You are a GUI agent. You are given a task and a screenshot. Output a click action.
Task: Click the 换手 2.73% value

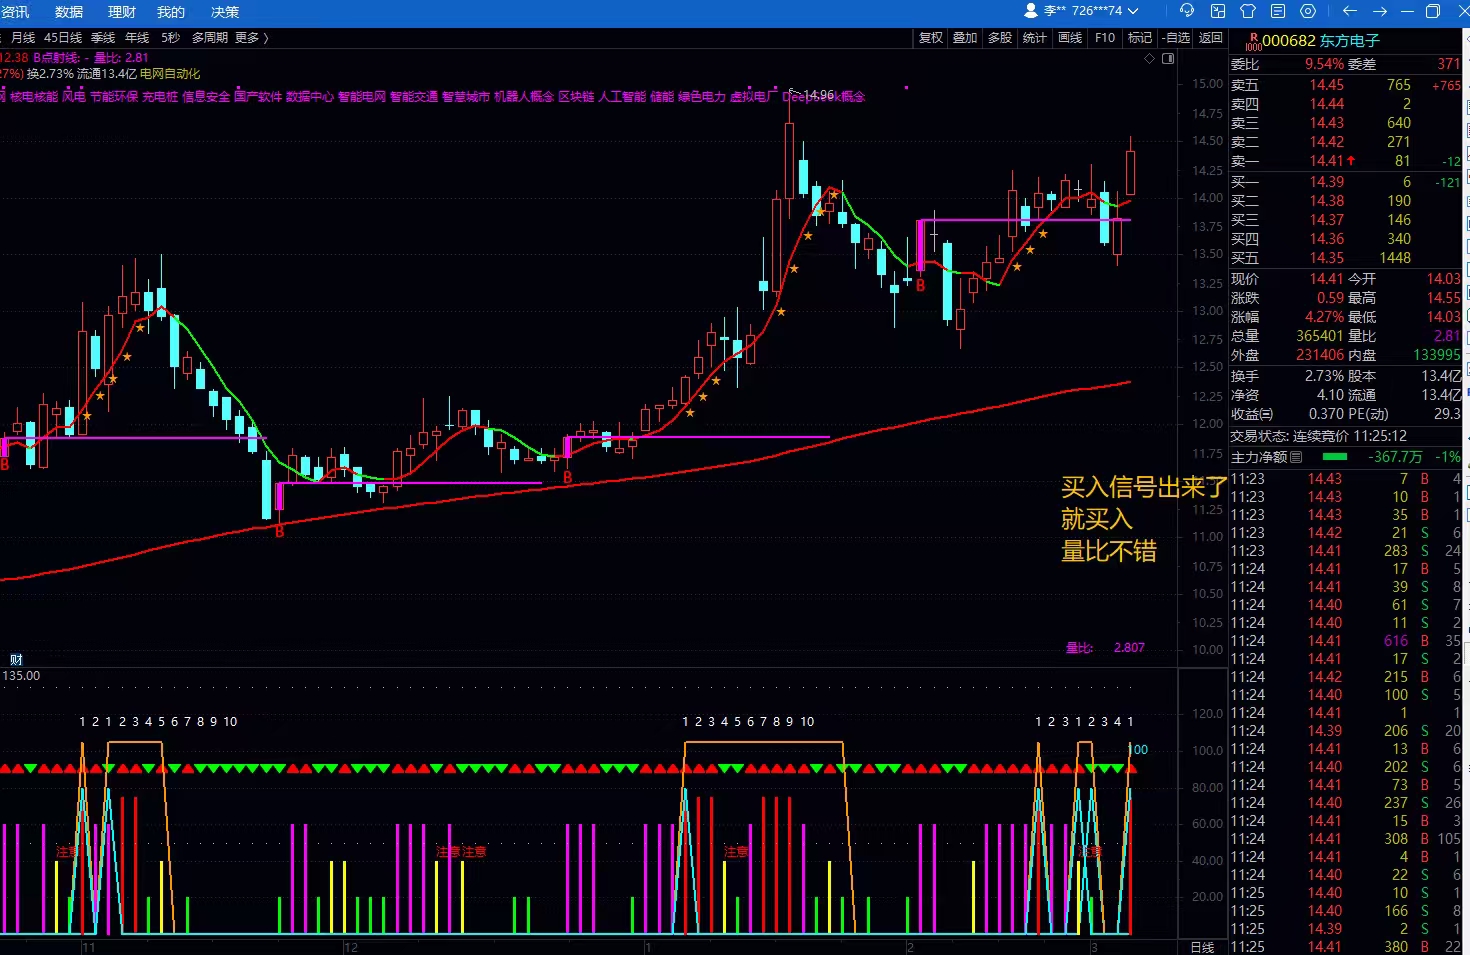click(1324, 376)
